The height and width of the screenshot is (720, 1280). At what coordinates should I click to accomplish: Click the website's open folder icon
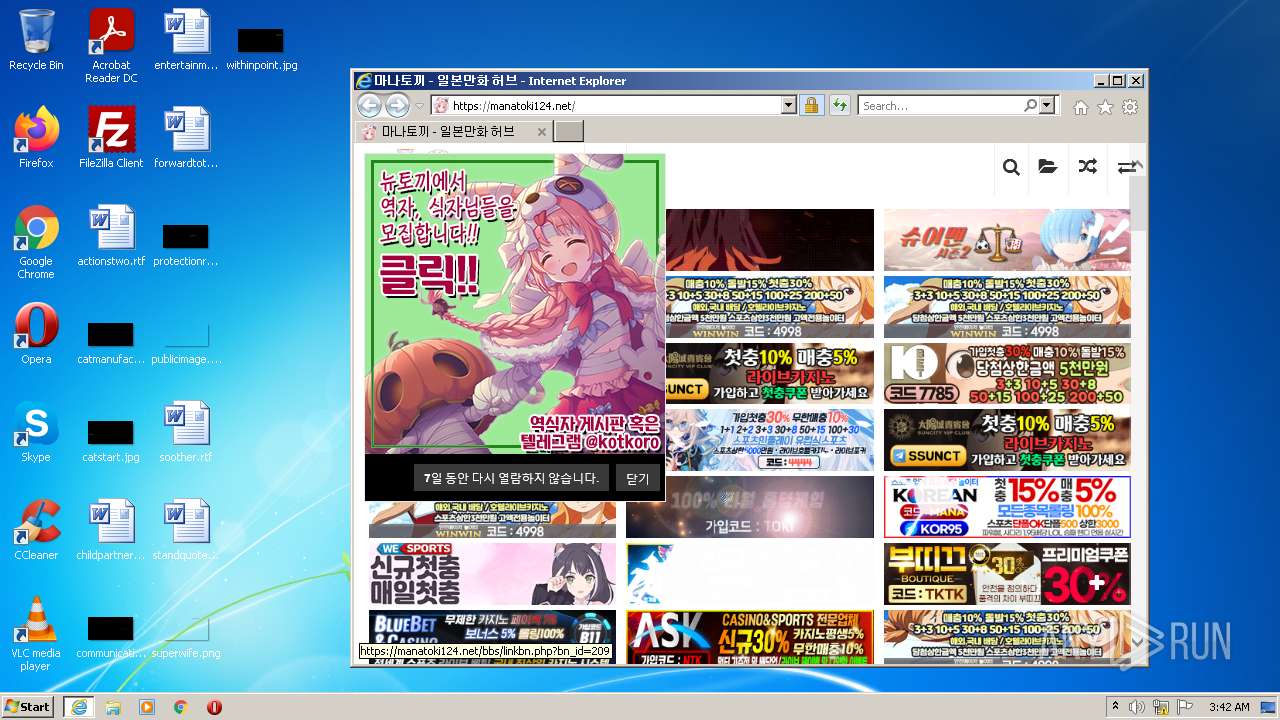pos(1047,167)
